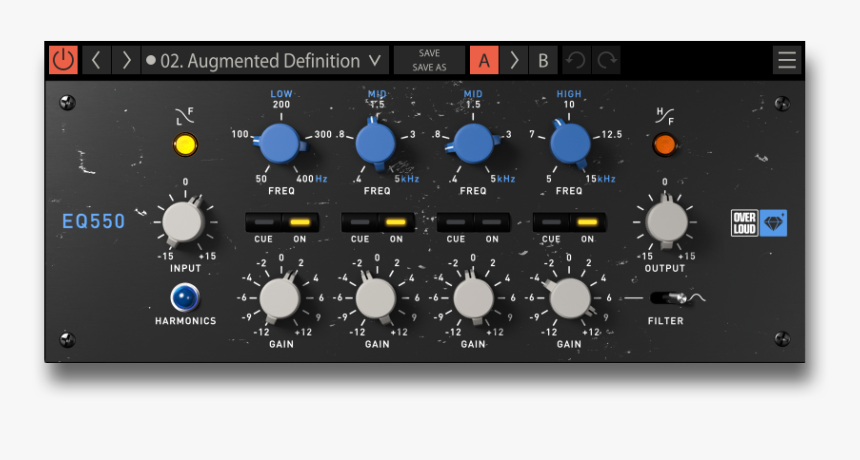Click the HIGH band GAIN knob
The height and width of the screenshot is (460, 860).
570,298
